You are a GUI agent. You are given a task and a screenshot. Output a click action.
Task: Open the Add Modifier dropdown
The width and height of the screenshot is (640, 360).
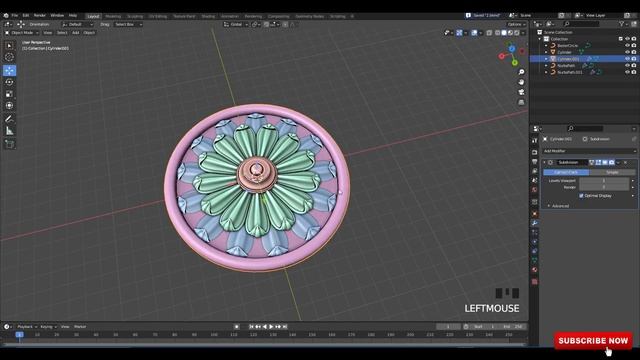pos(589,151)
